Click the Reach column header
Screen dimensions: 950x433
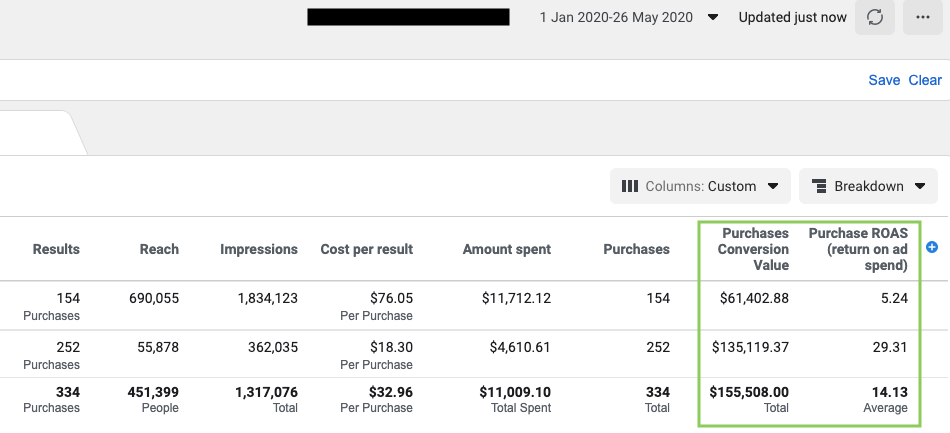(x=159, y=249)
